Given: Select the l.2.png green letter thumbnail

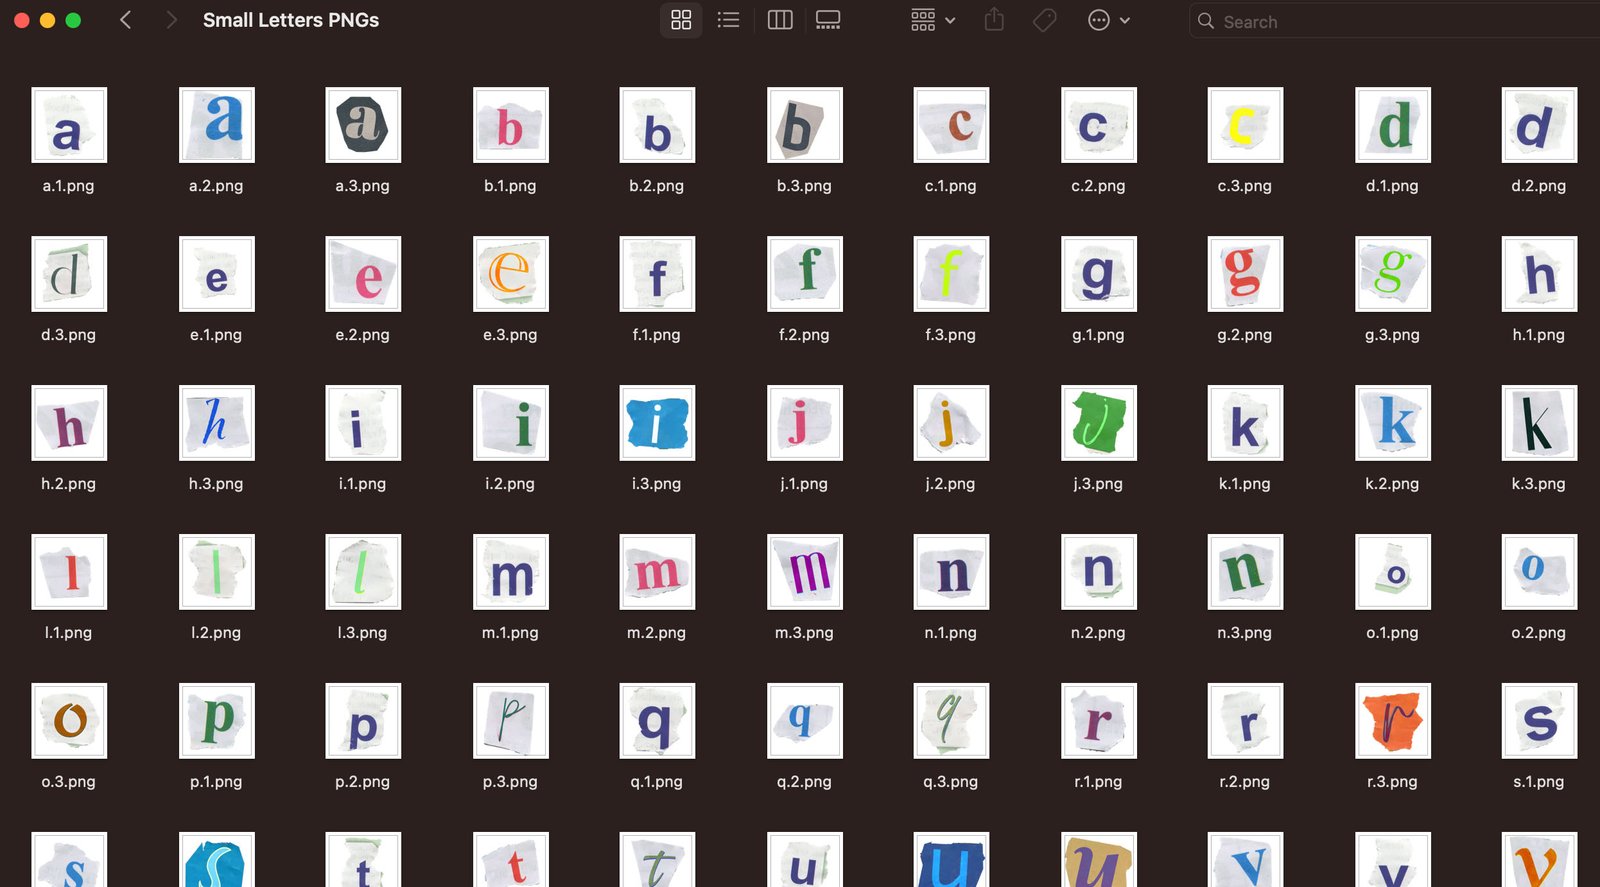Looking at the screenshot, I should [217, 572].
